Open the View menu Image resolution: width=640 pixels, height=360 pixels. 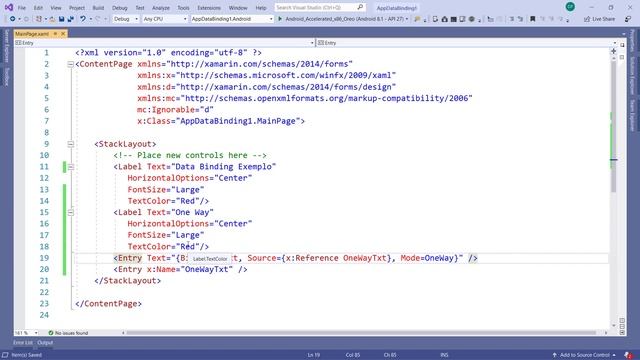point(56,8)
